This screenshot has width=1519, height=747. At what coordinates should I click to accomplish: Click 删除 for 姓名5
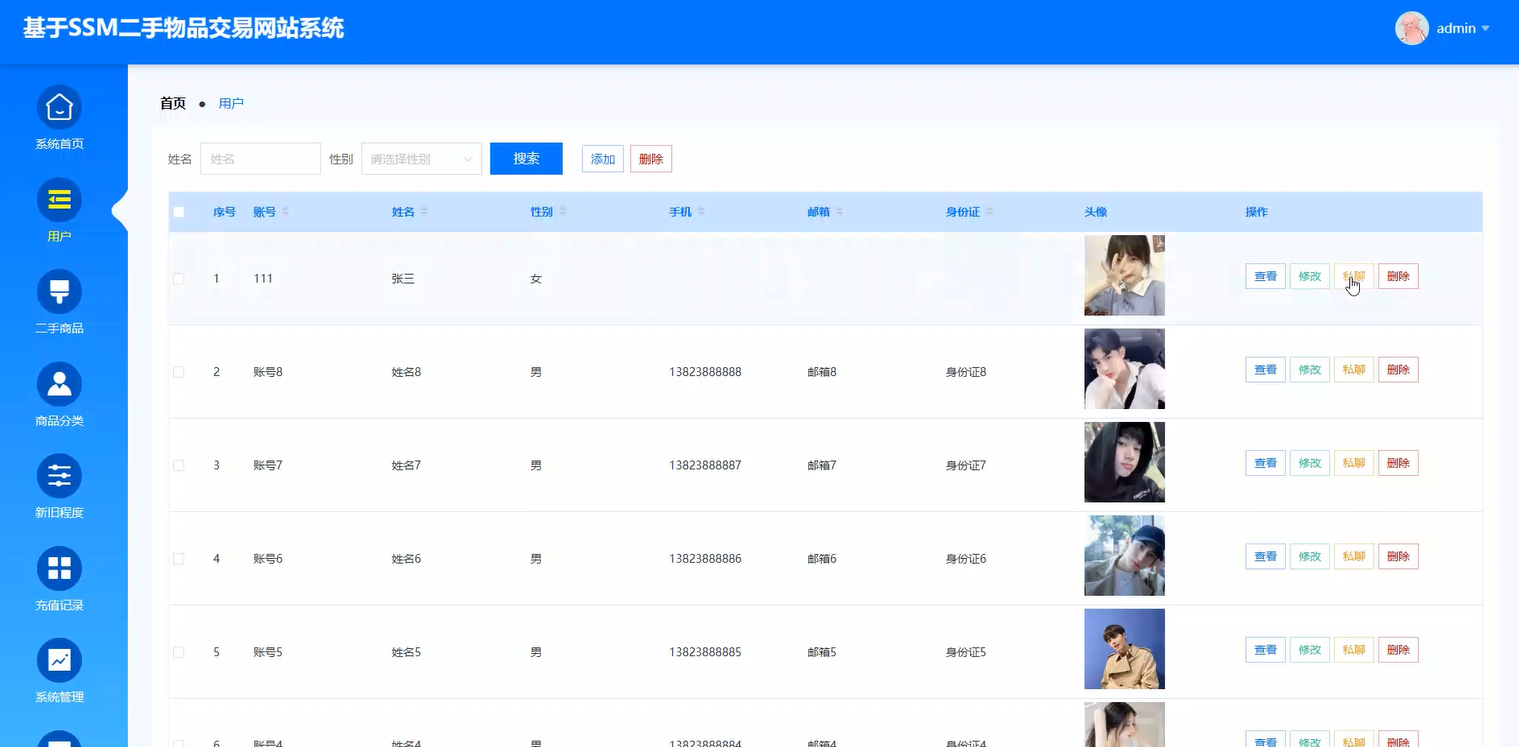tap(1398, 650)
